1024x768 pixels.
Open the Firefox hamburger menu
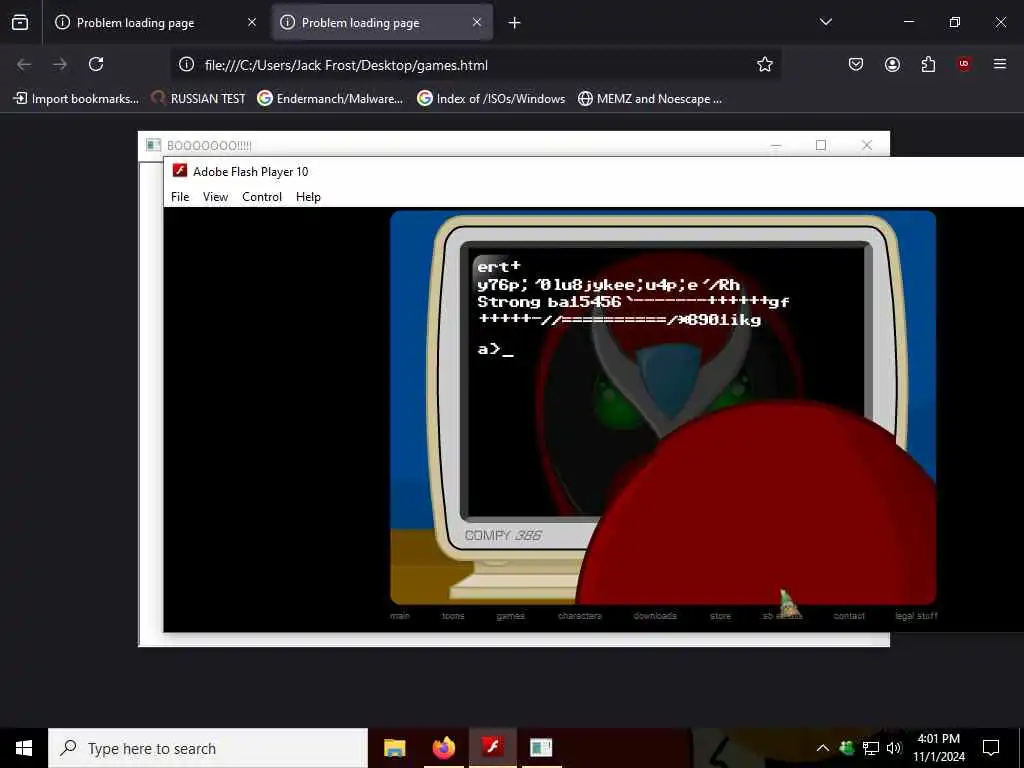pyautogui.click(x=1000, y=64)
